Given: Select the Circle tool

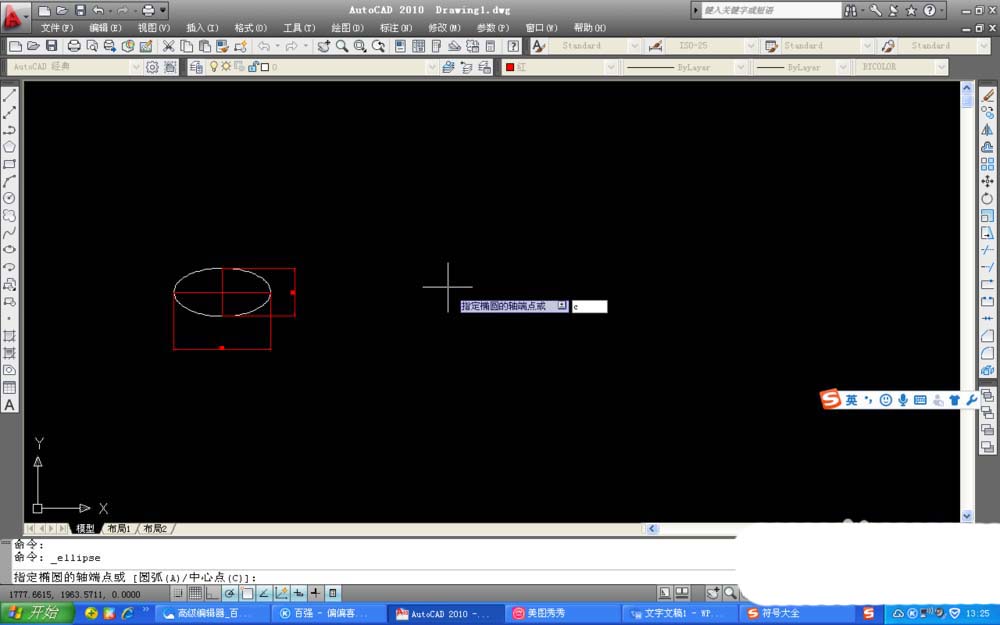Looking at the screenshot, I should [x=9, y=198].
